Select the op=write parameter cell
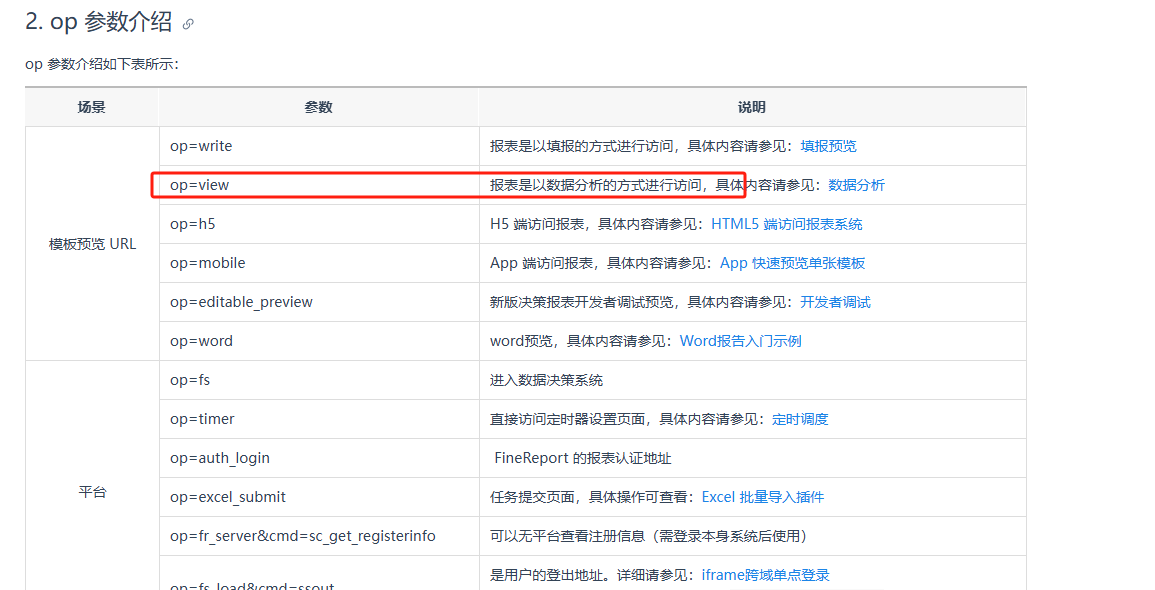Viewport: 1155px width, 590px height. [319, 146]
